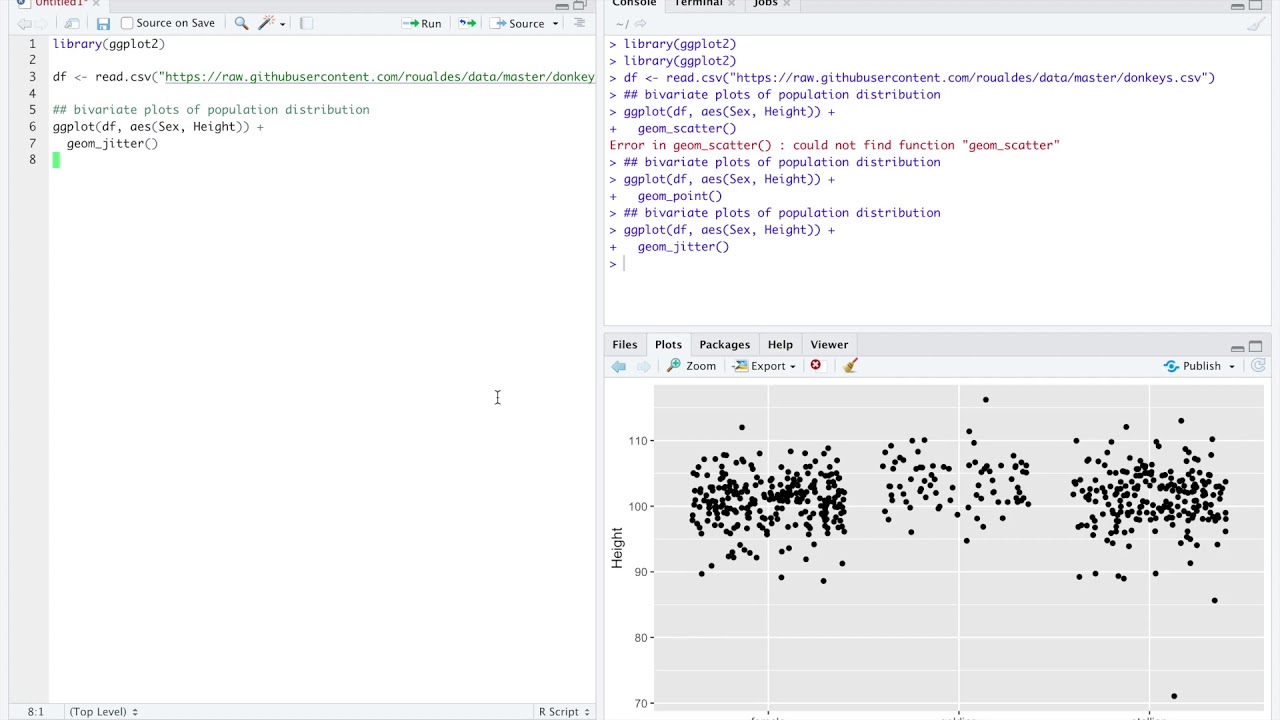The image size is (1280, 720).
Task: Click the Run button
Action: click(421, 23)
